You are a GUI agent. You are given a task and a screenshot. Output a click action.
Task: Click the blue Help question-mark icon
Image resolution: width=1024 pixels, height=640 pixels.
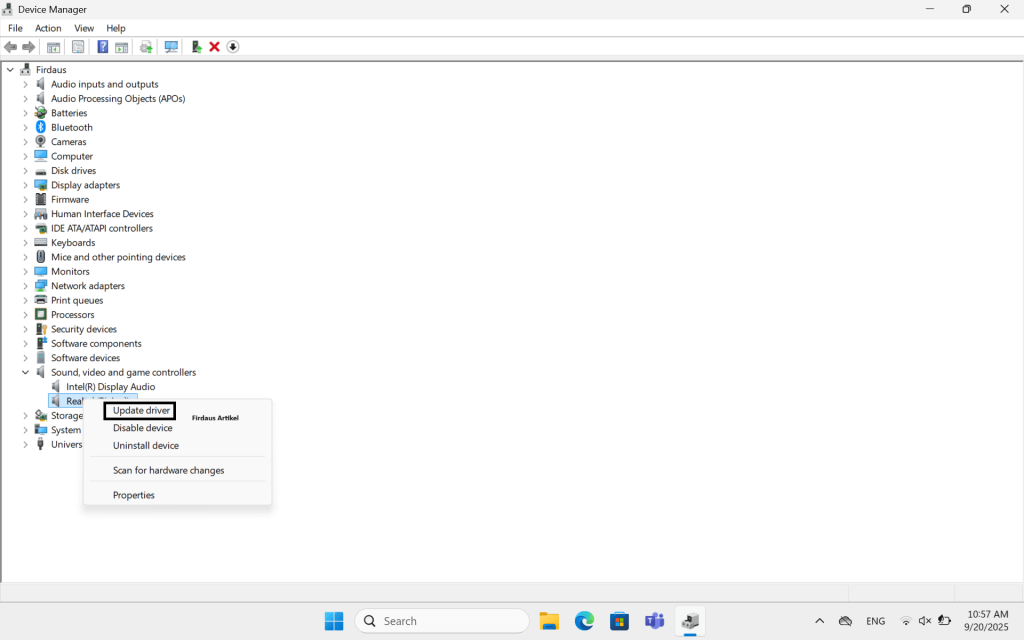[x=103, y=47]
